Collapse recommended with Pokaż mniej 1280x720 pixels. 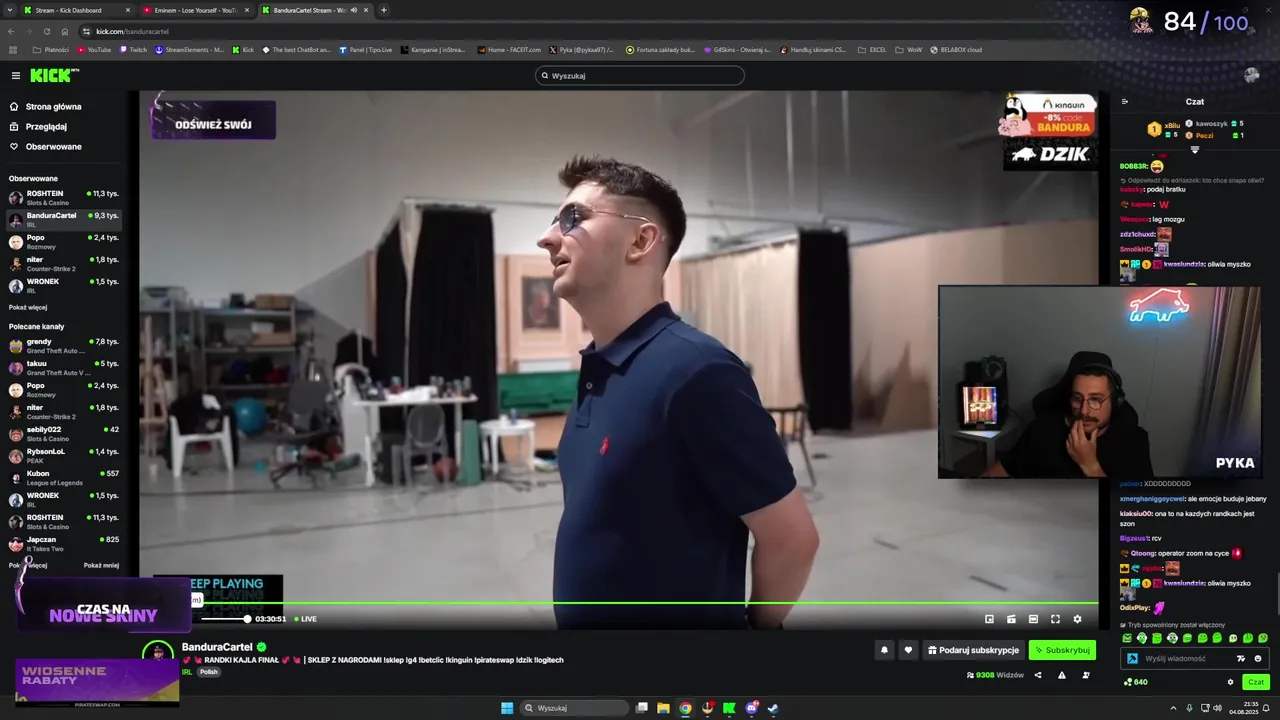[101, 566]
